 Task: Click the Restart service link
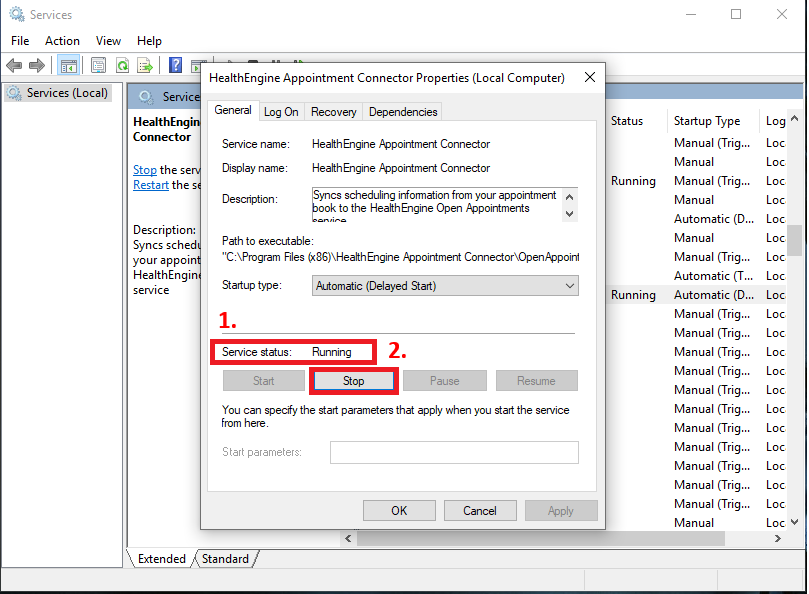[150, 185]
